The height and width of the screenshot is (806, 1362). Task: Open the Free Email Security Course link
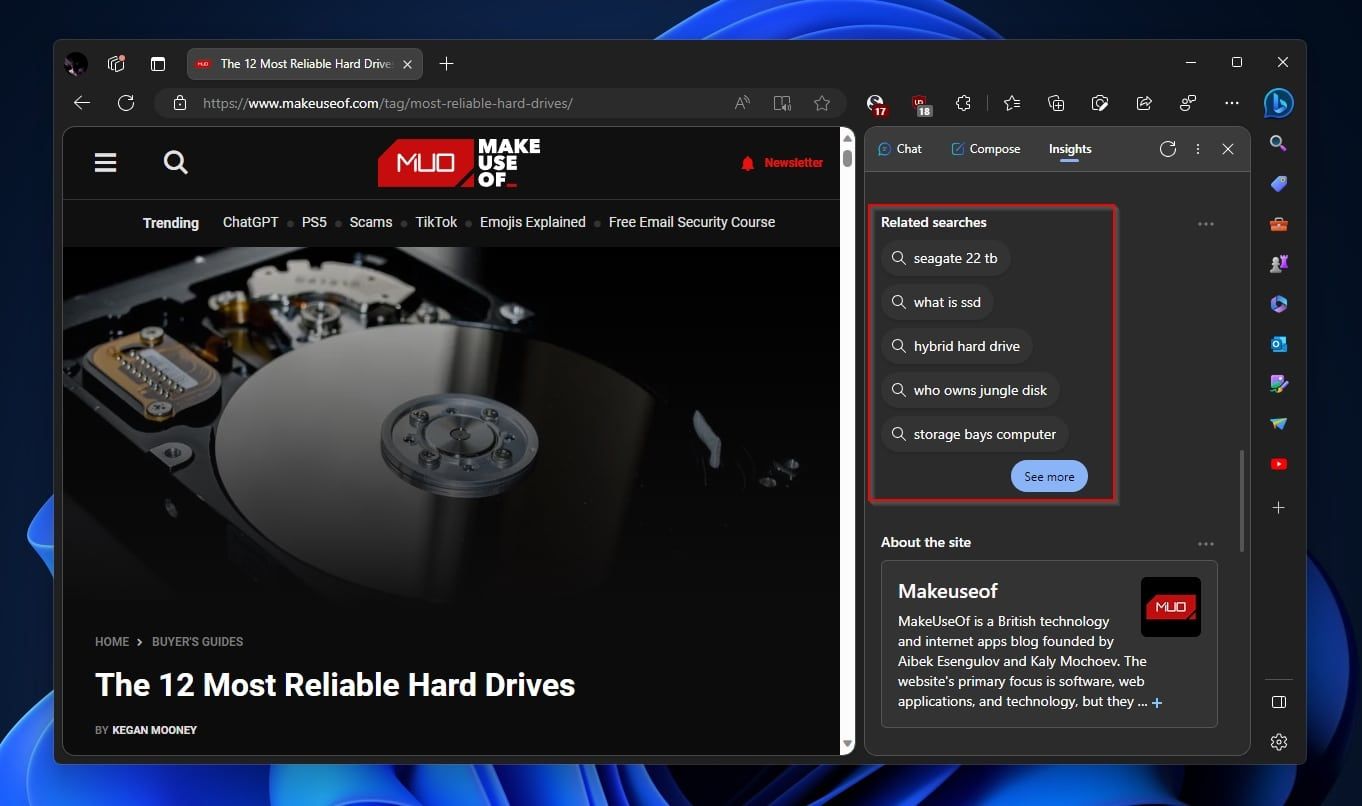point(692,222)
